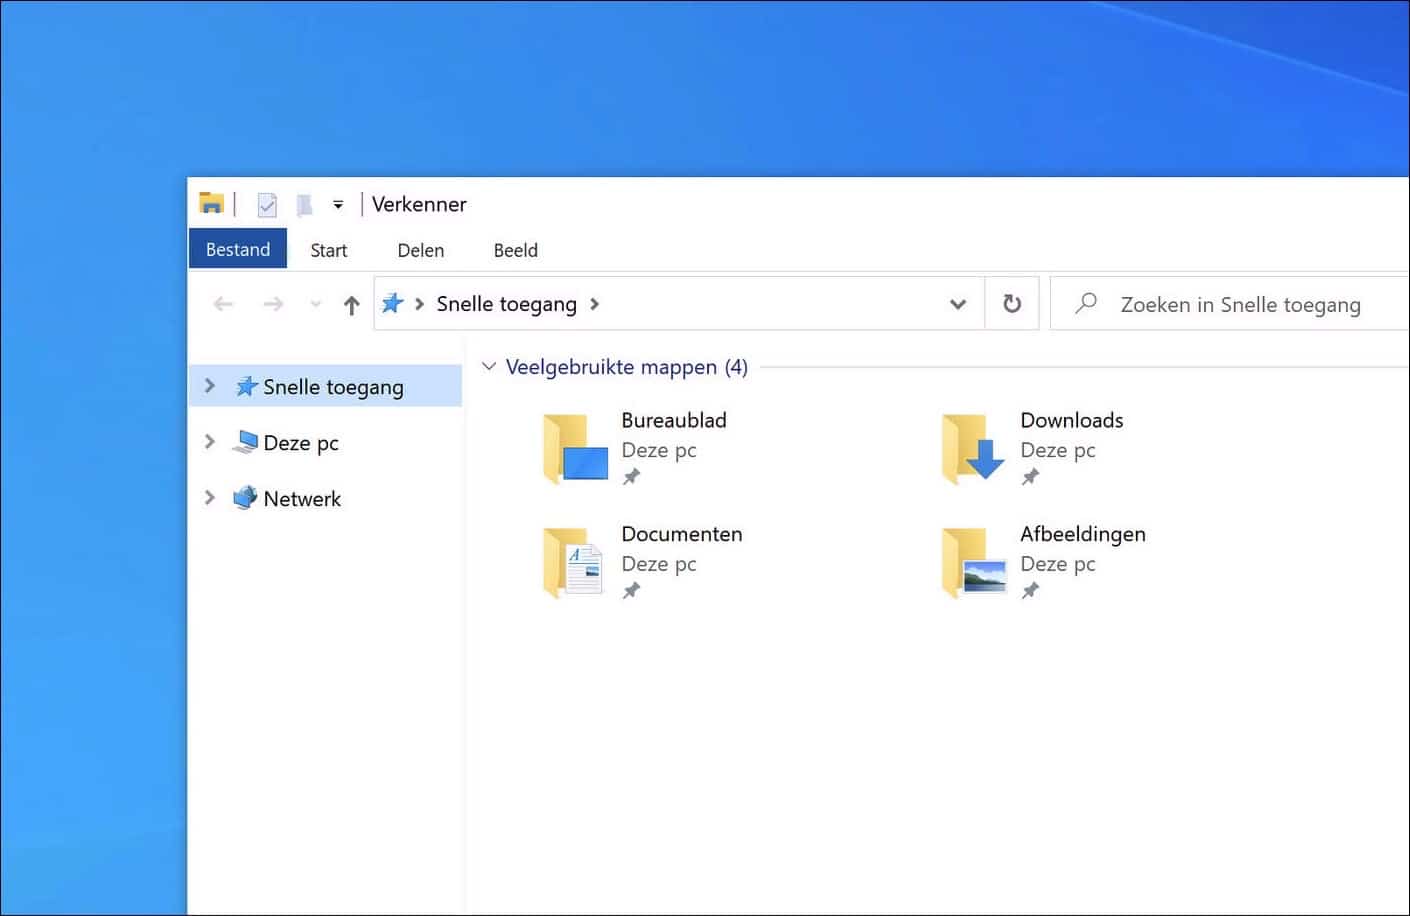Customize the Quick Access Toolbar via its dropdown arrow
The width and height of the screenshot is (1410, 916).
click(338, 204)
